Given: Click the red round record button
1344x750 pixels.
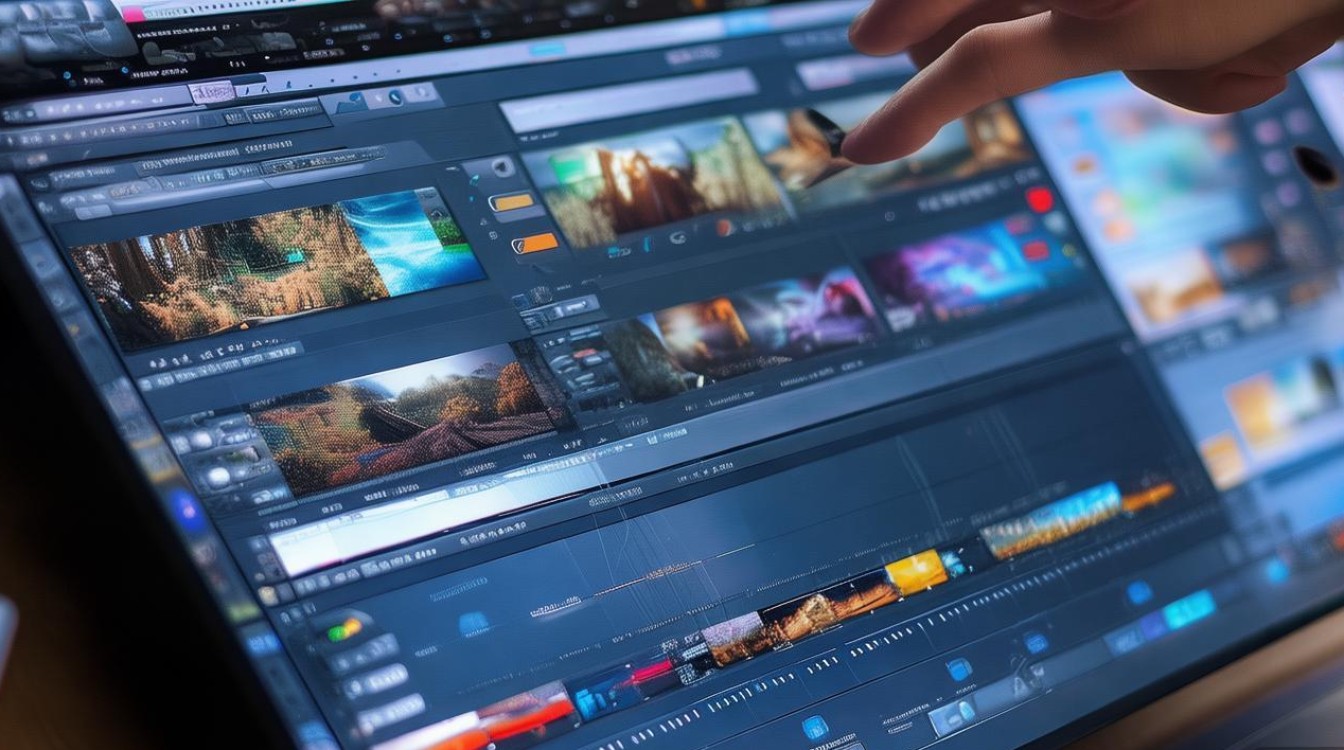Looking at the screenshot, I should click(x=1040, y=200).
